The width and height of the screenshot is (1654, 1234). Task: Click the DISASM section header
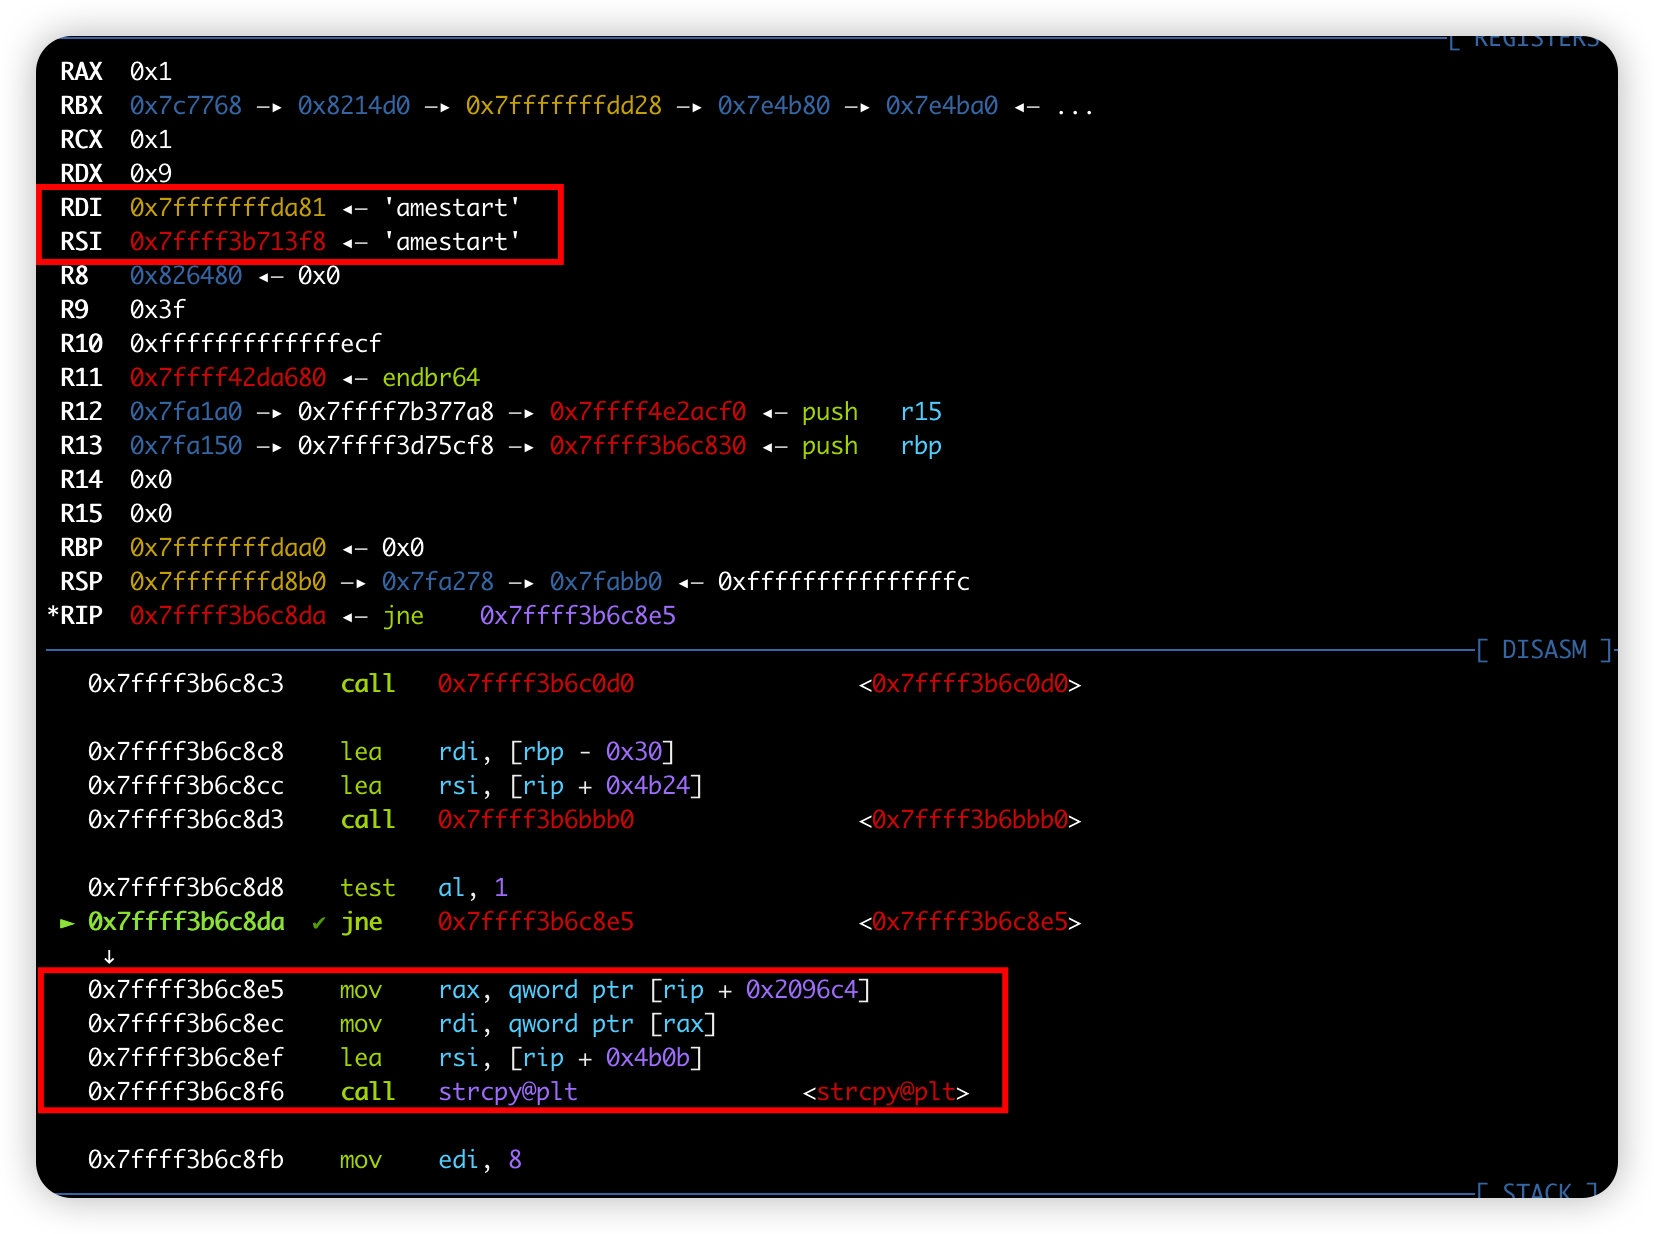(x=1544, y=650)
